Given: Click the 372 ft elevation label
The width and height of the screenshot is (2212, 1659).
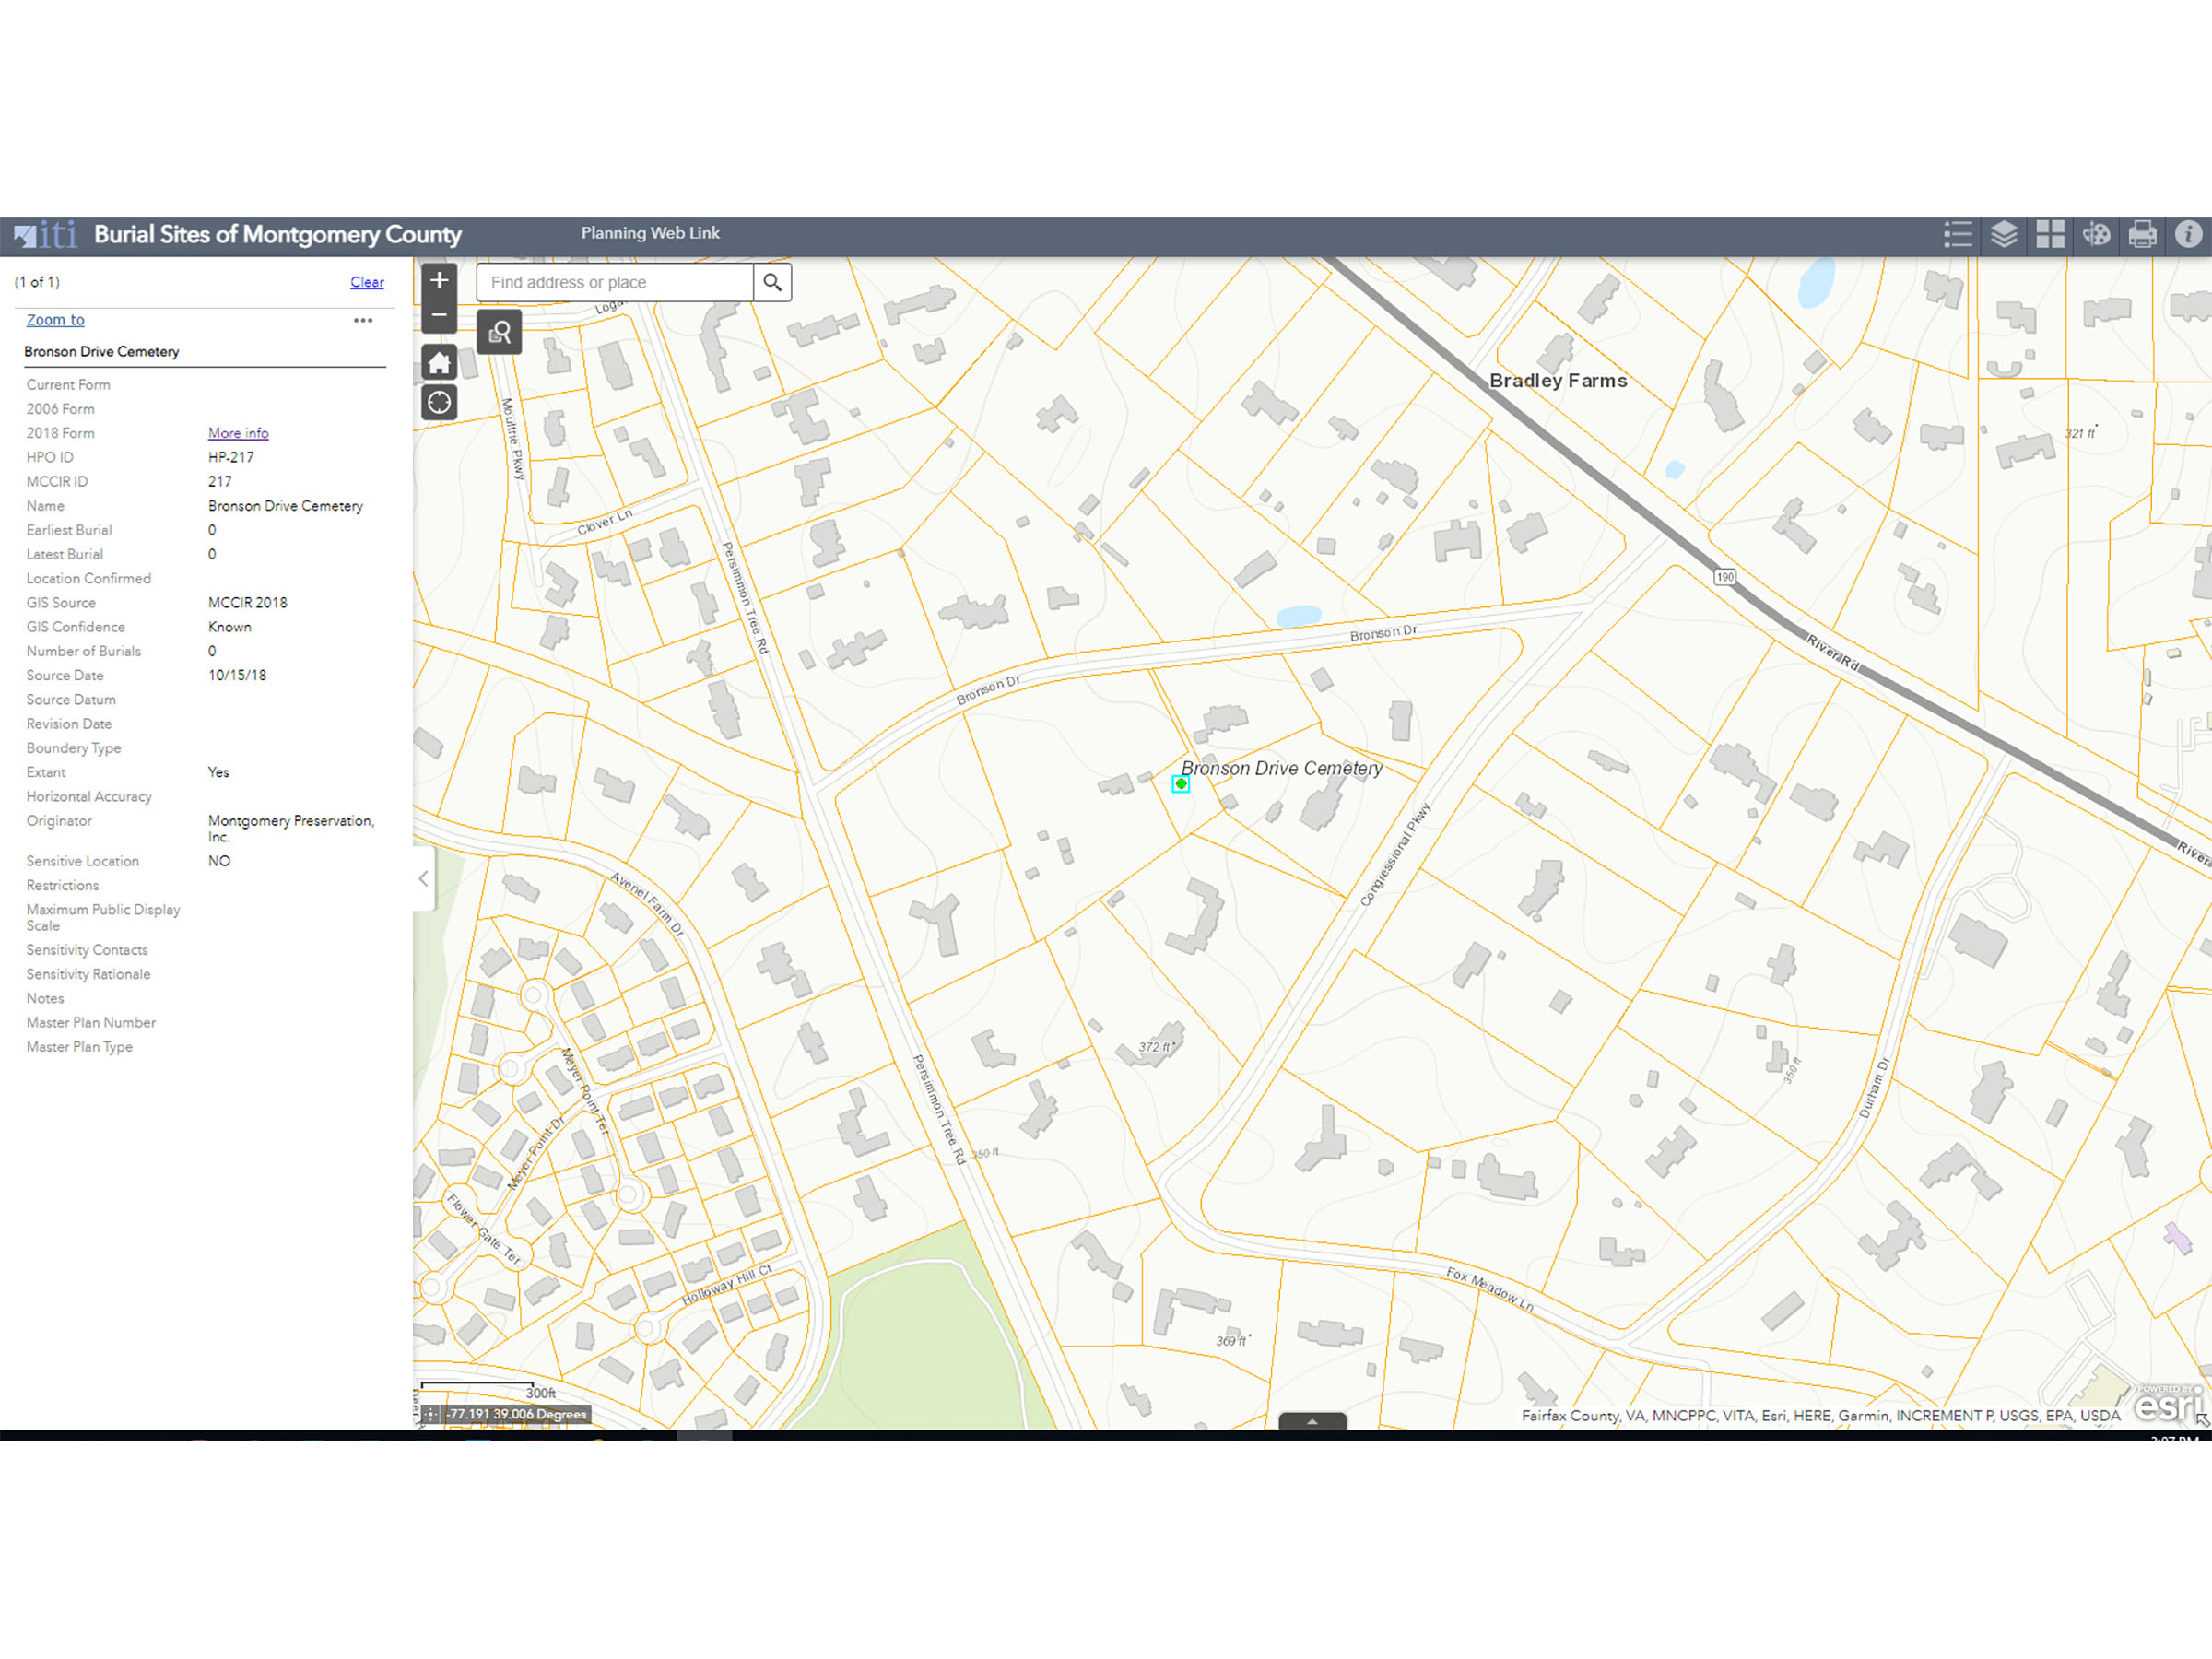Looking at the screenshot, I should pyautogui.click(x=1156, y=1047).
